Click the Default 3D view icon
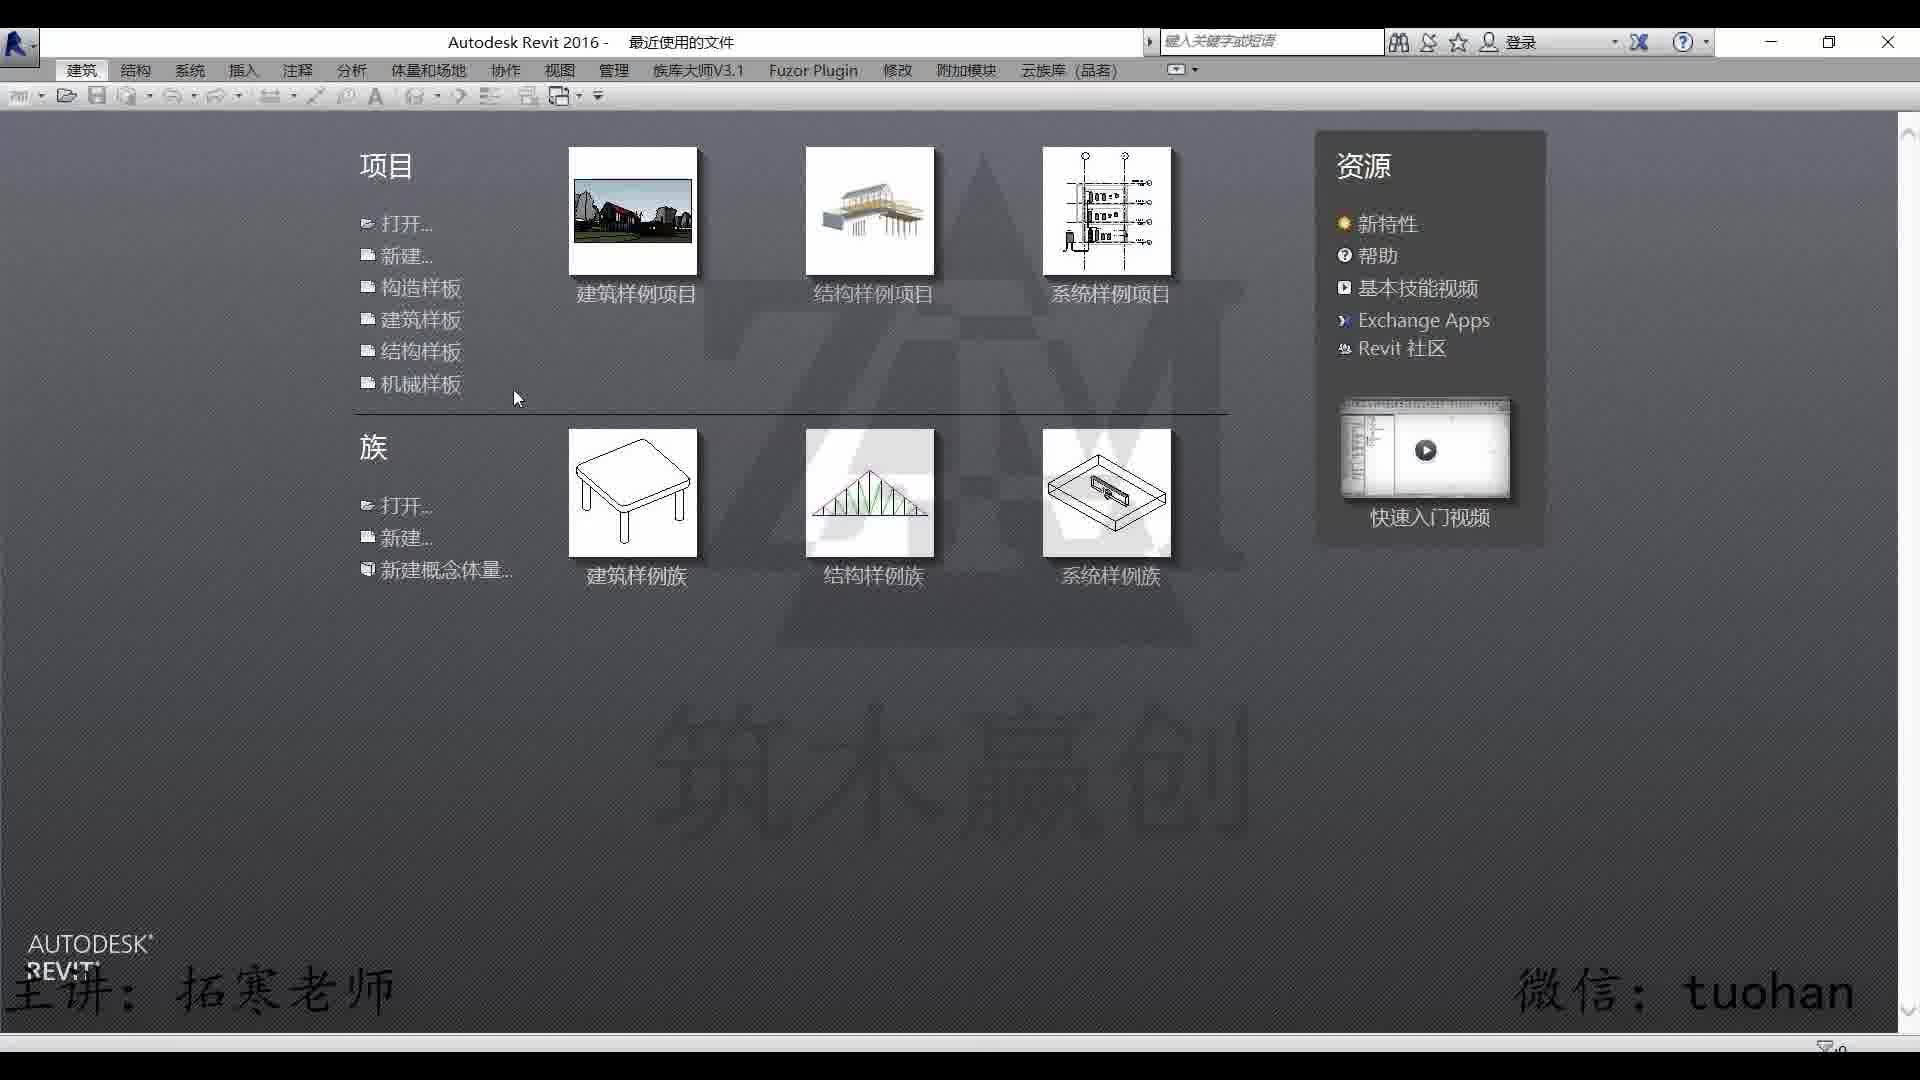 pyautogui.click(x=414, y=96)
